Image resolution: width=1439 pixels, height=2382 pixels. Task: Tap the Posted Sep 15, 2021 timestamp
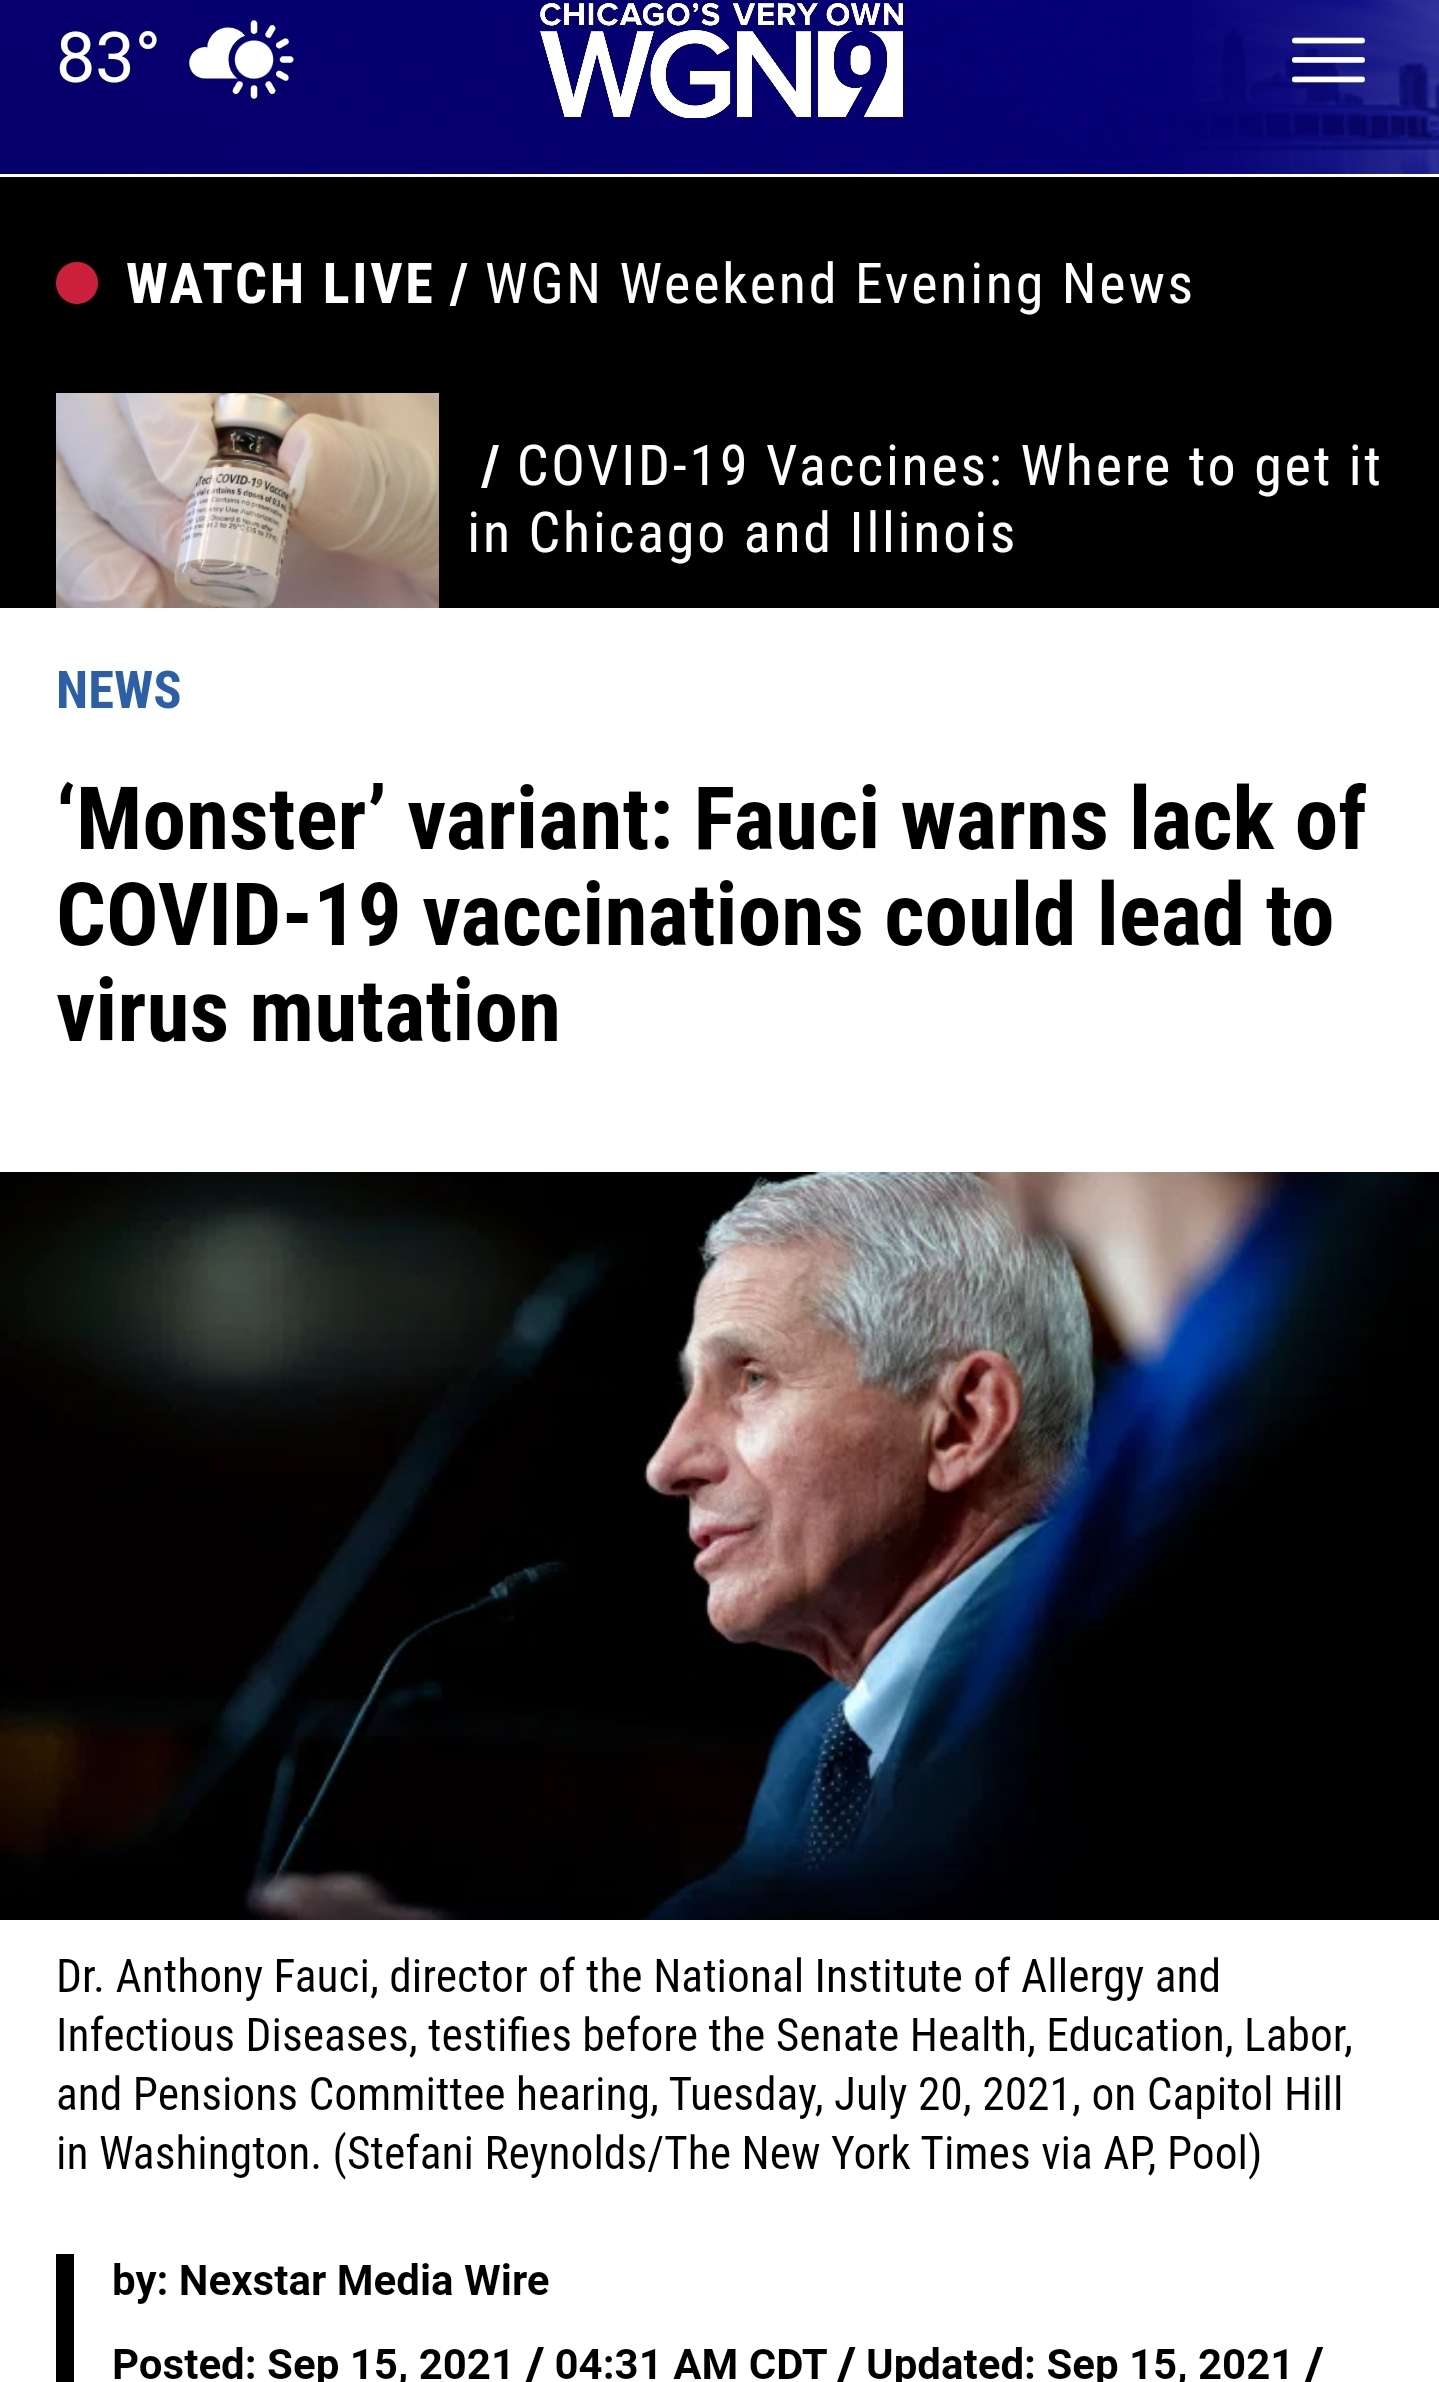pyautogui.click(x=470, y=2363)
